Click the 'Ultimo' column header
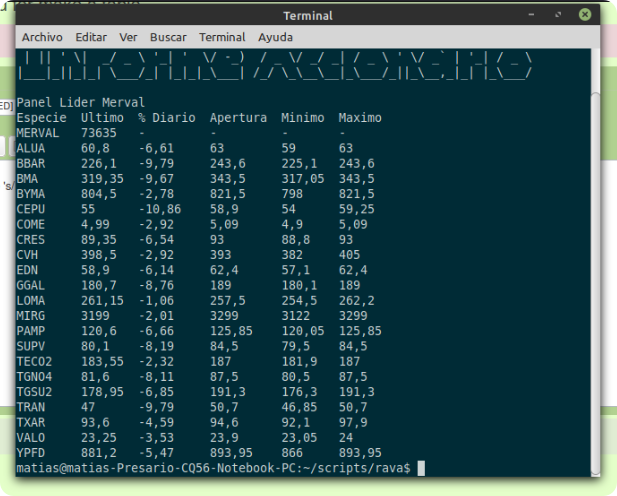The width and height of the screenshot is (617, 496). coord(102,118)
